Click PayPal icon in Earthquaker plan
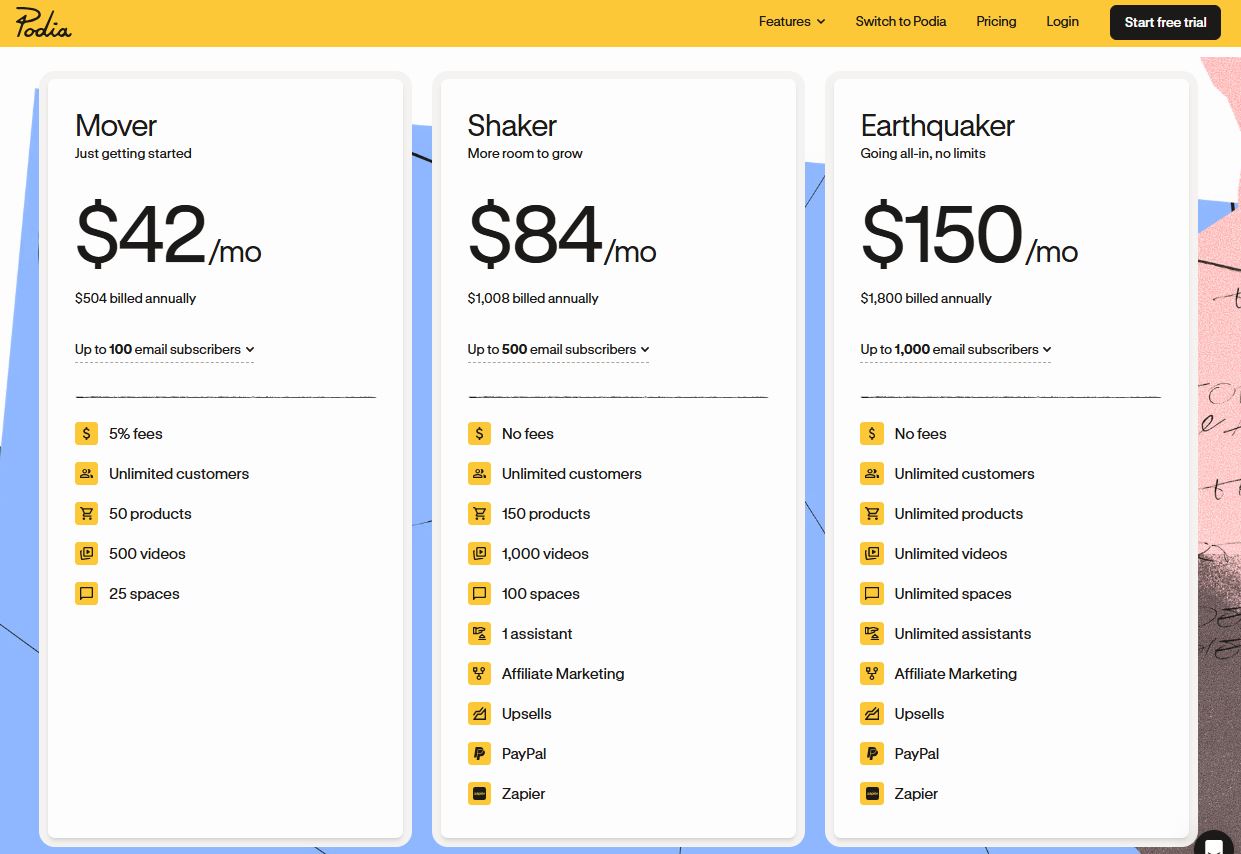1241x854 pixels. (872, 754)
